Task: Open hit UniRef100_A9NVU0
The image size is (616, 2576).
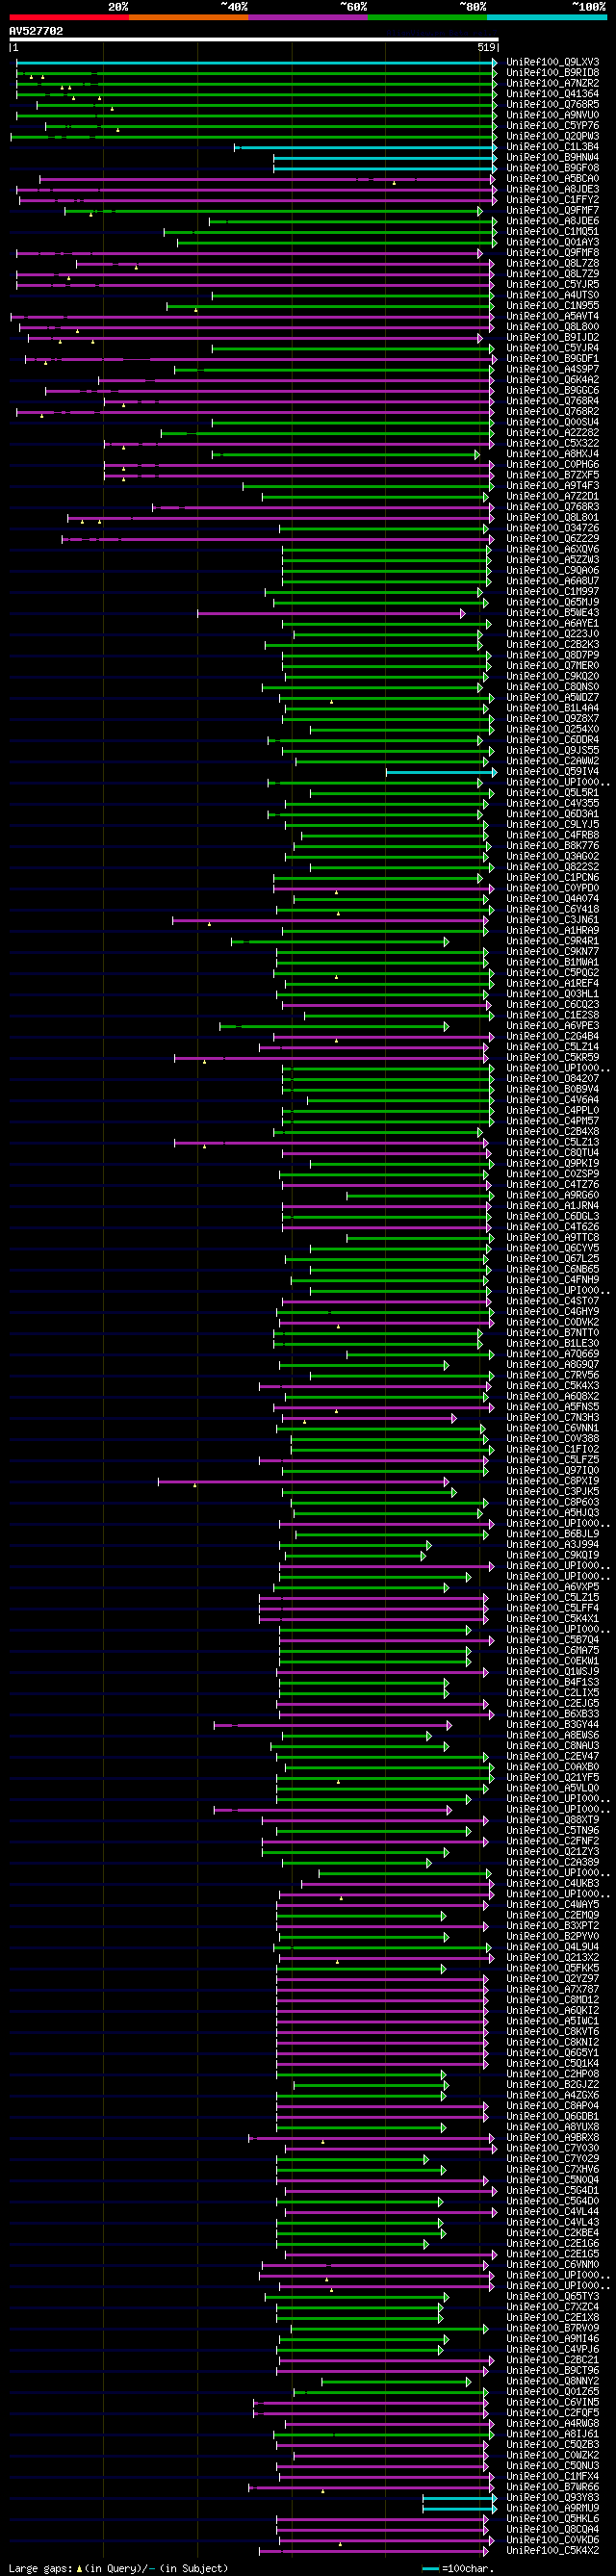Action: [553, 115]
